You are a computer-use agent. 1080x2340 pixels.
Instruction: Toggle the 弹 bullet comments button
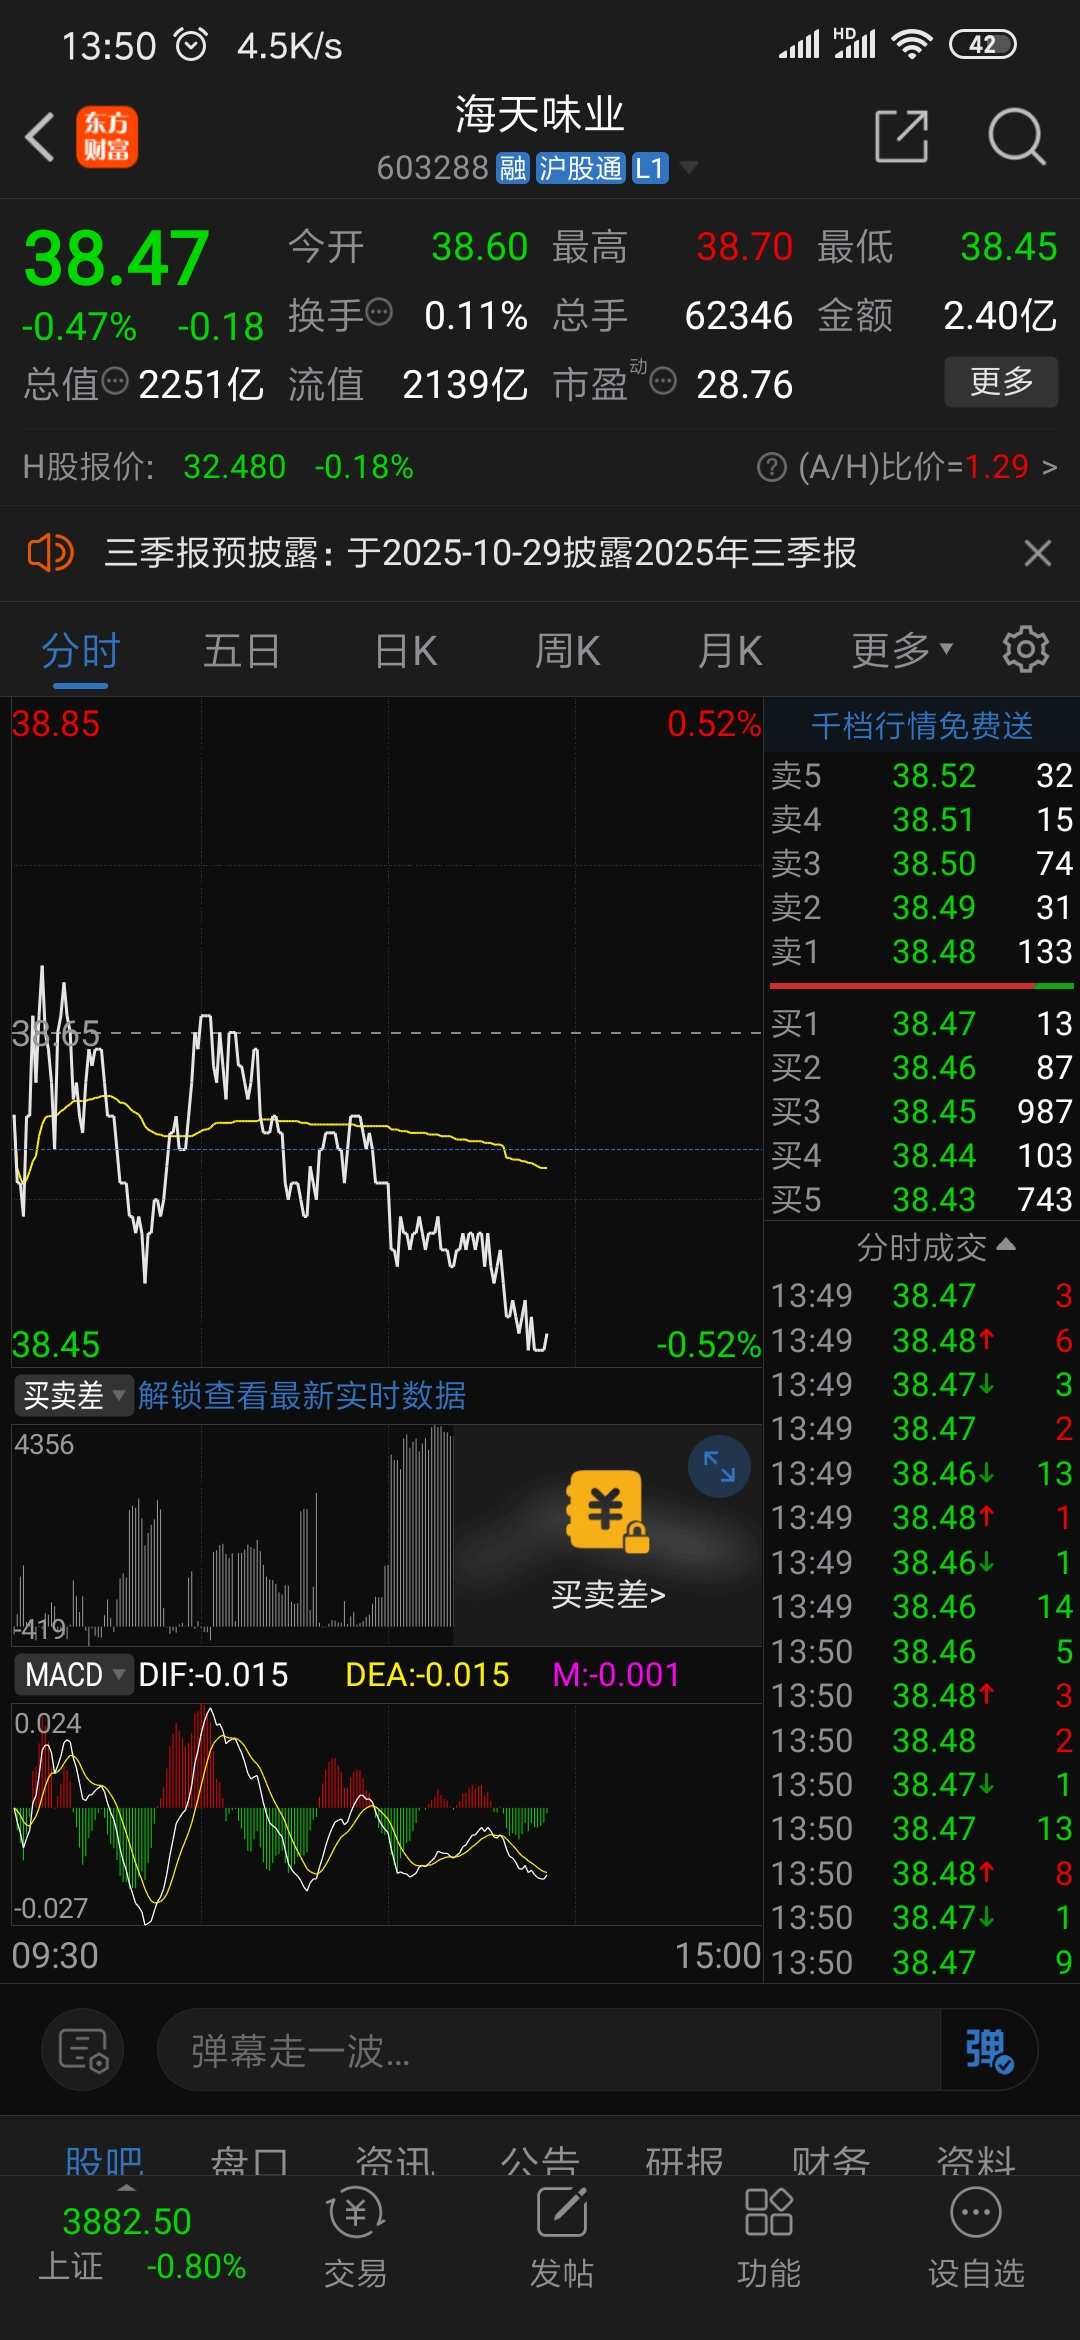(x=988, y=2050)
